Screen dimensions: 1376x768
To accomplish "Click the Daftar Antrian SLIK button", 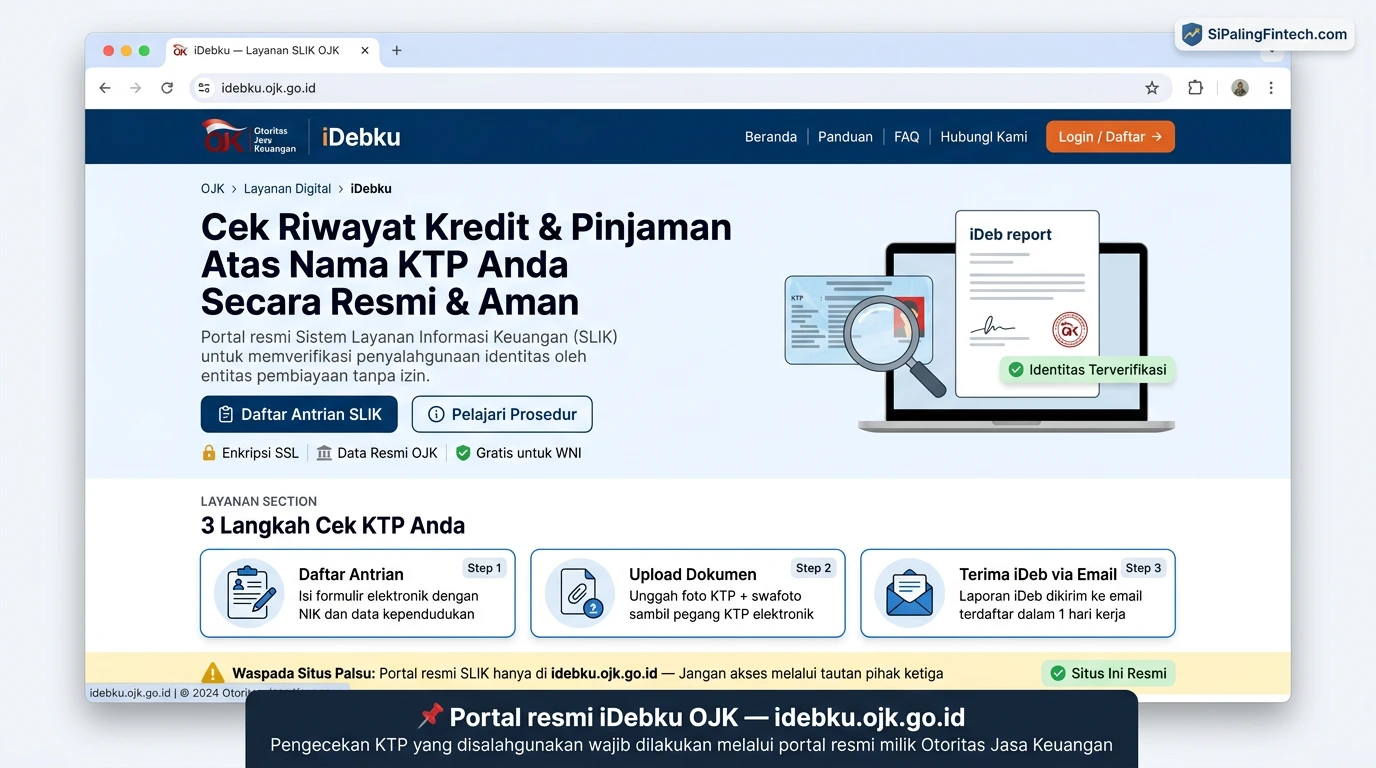I will pyautogui.click(x=298, y=414).
